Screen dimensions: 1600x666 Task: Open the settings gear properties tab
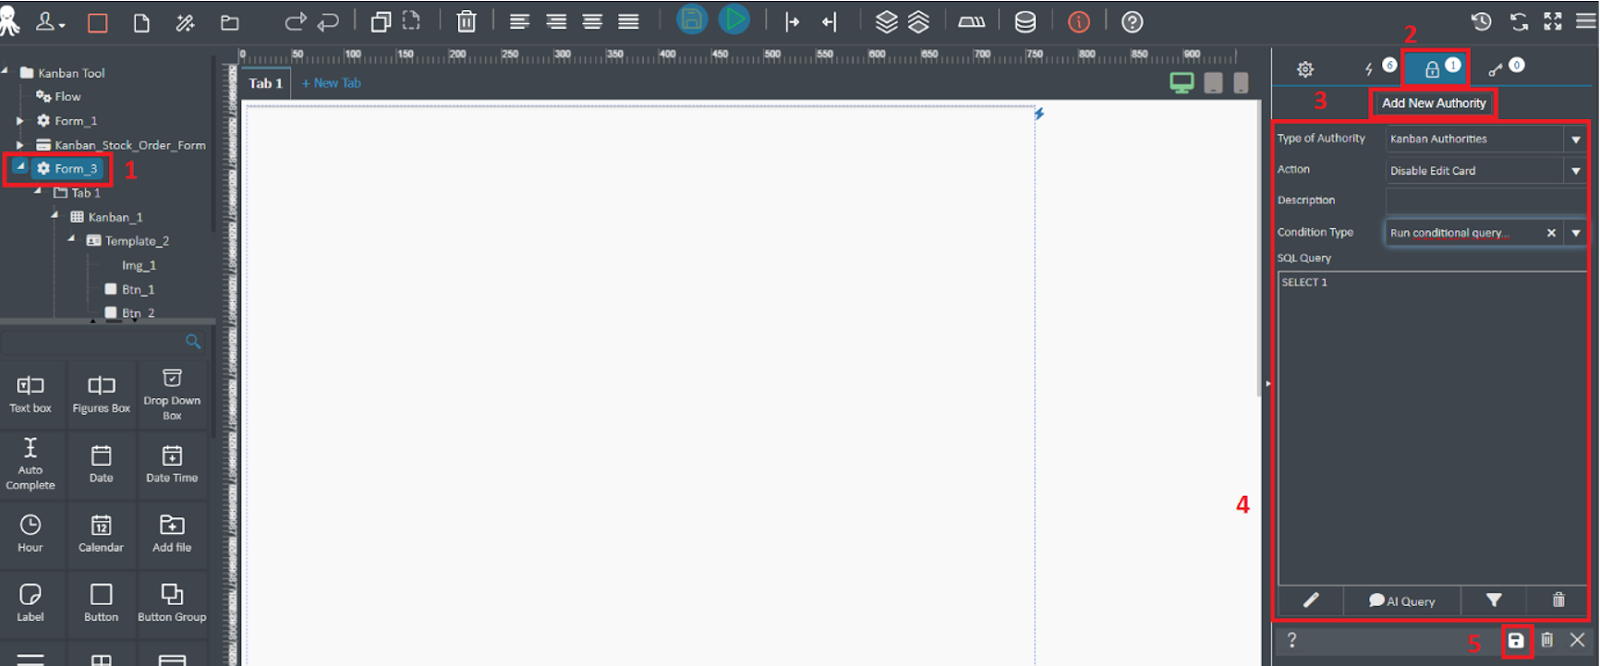pyautogui.click(x=1305, y=69)
